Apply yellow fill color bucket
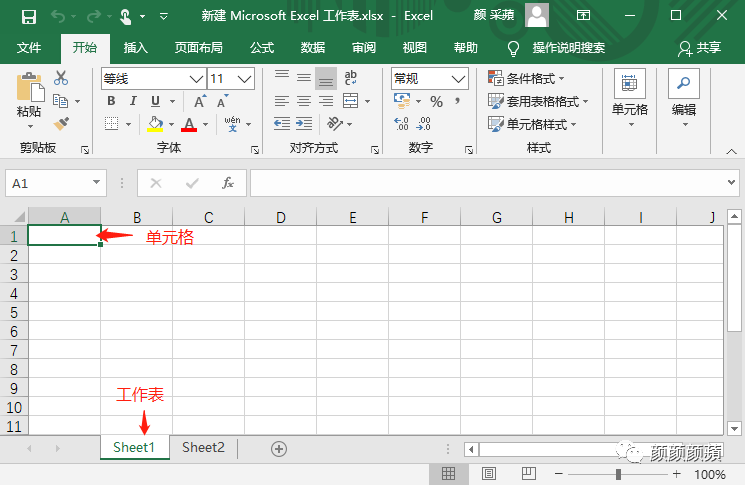The width and height of the screenshot is (745, 485). 155,124
